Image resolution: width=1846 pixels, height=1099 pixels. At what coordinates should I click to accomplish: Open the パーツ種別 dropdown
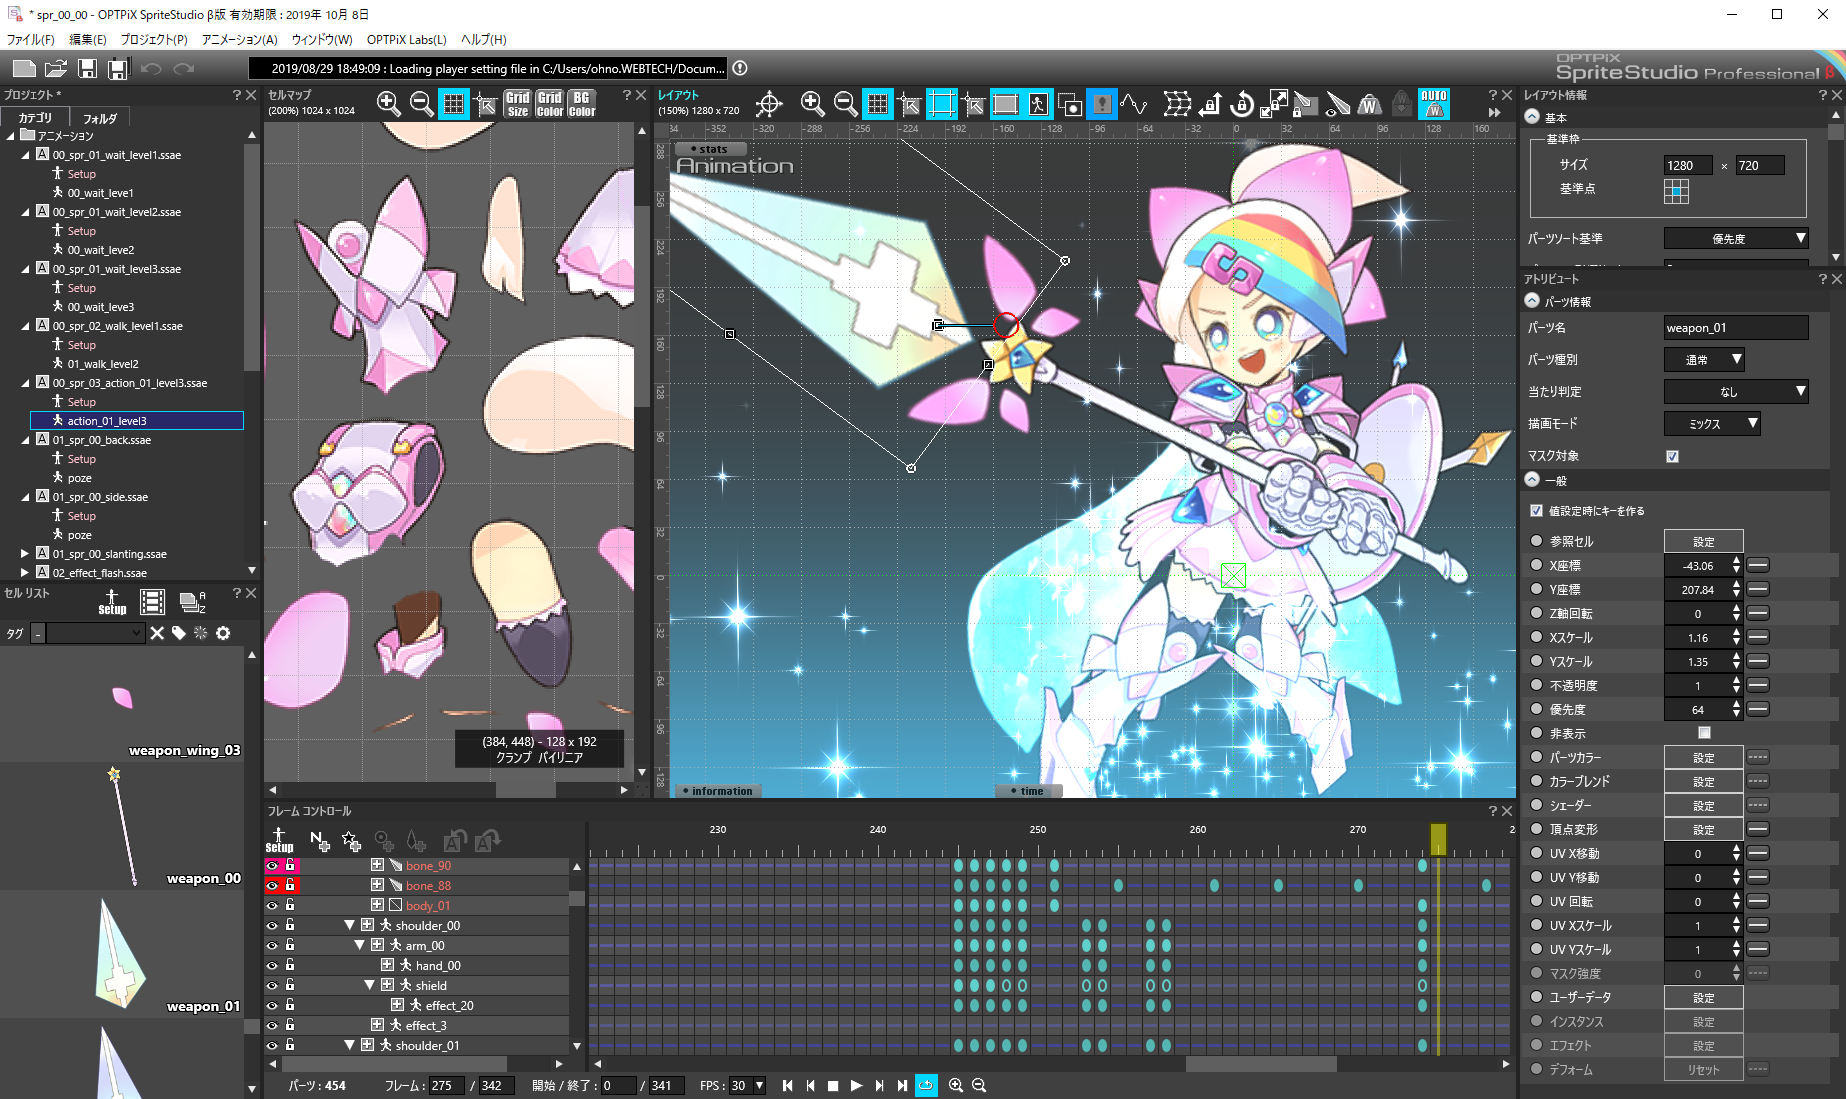[x=1704, y=360]
